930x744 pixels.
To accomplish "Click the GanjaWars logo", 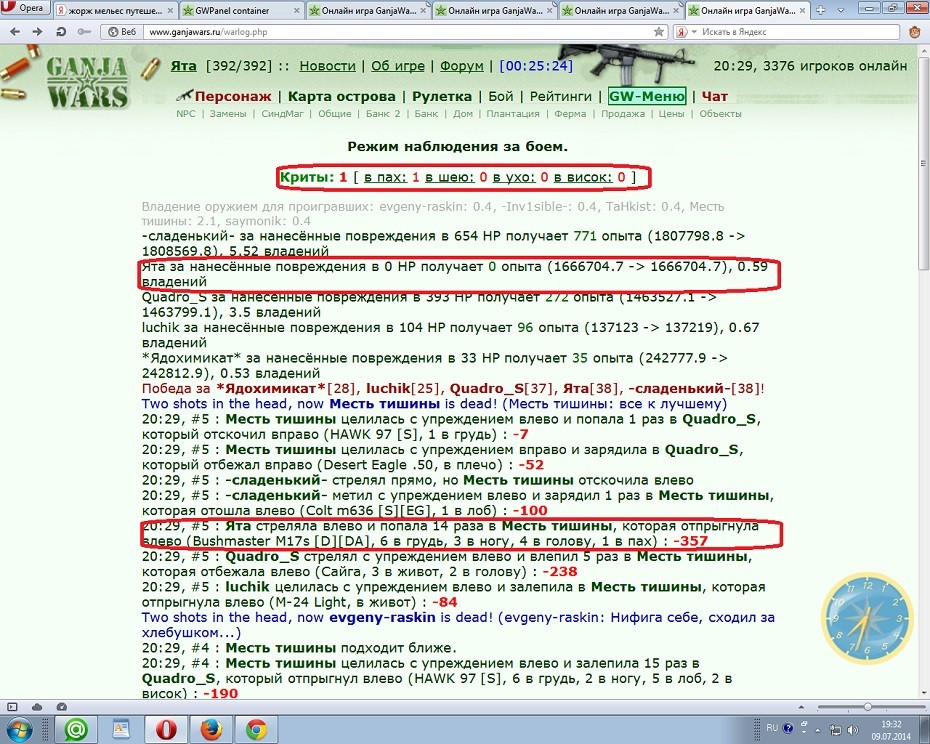I will point(87,82).
